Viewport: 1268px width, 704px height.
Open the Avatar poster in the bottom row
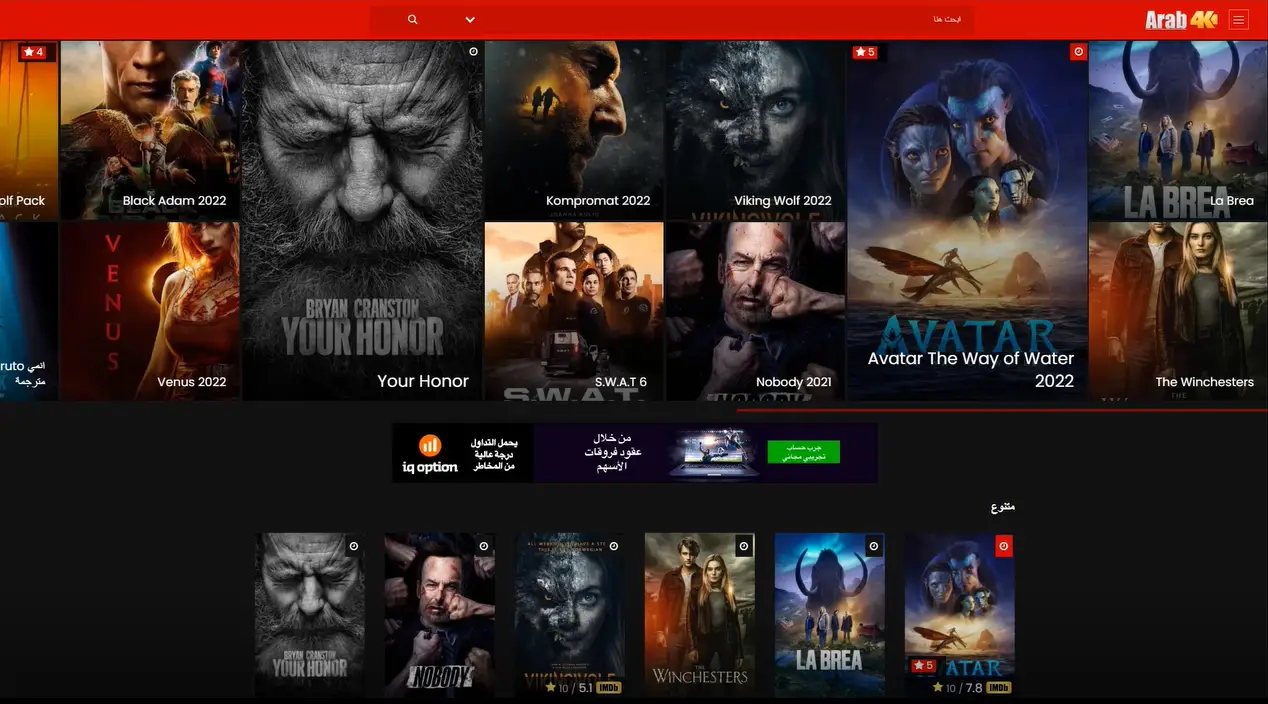coord(960,614)
